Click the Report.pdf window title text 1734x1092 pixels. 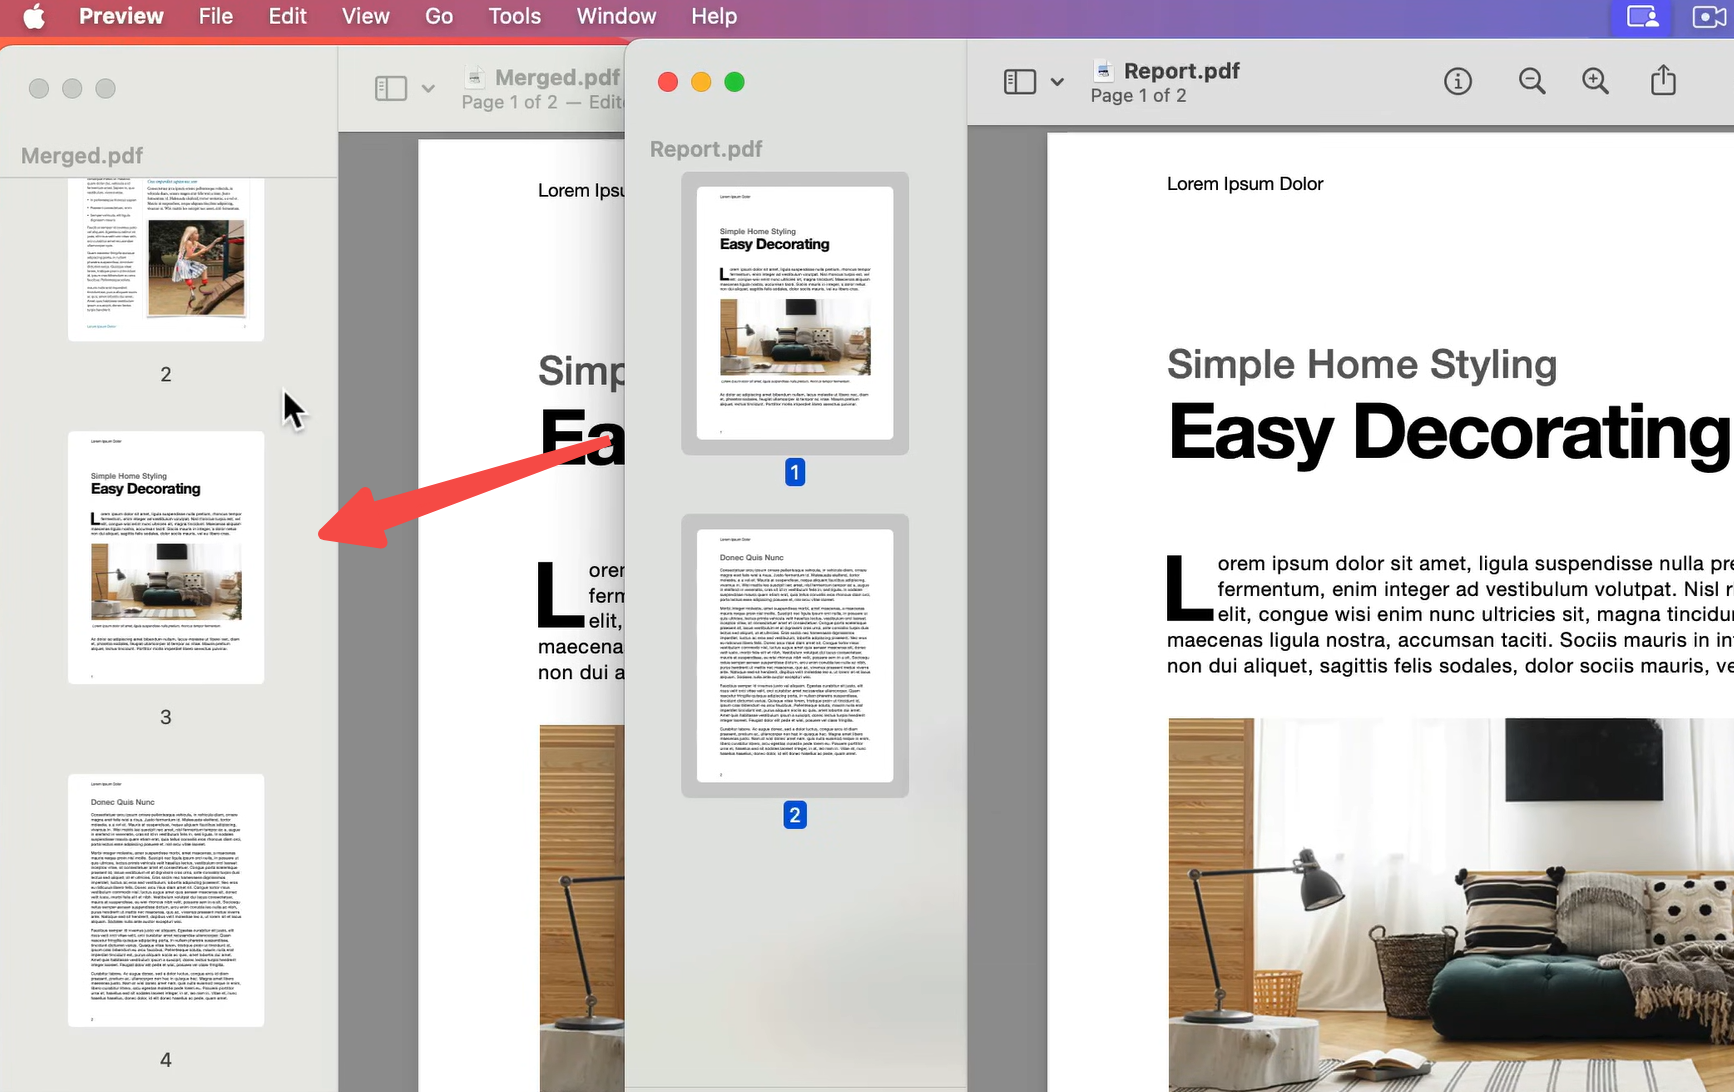coord(1182,71)
